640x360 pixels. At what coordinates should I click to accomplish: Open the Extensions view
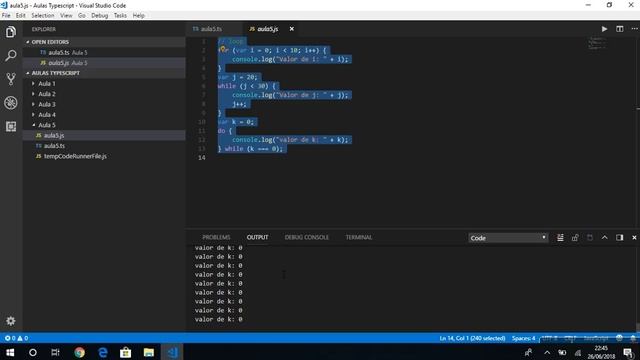11,126
